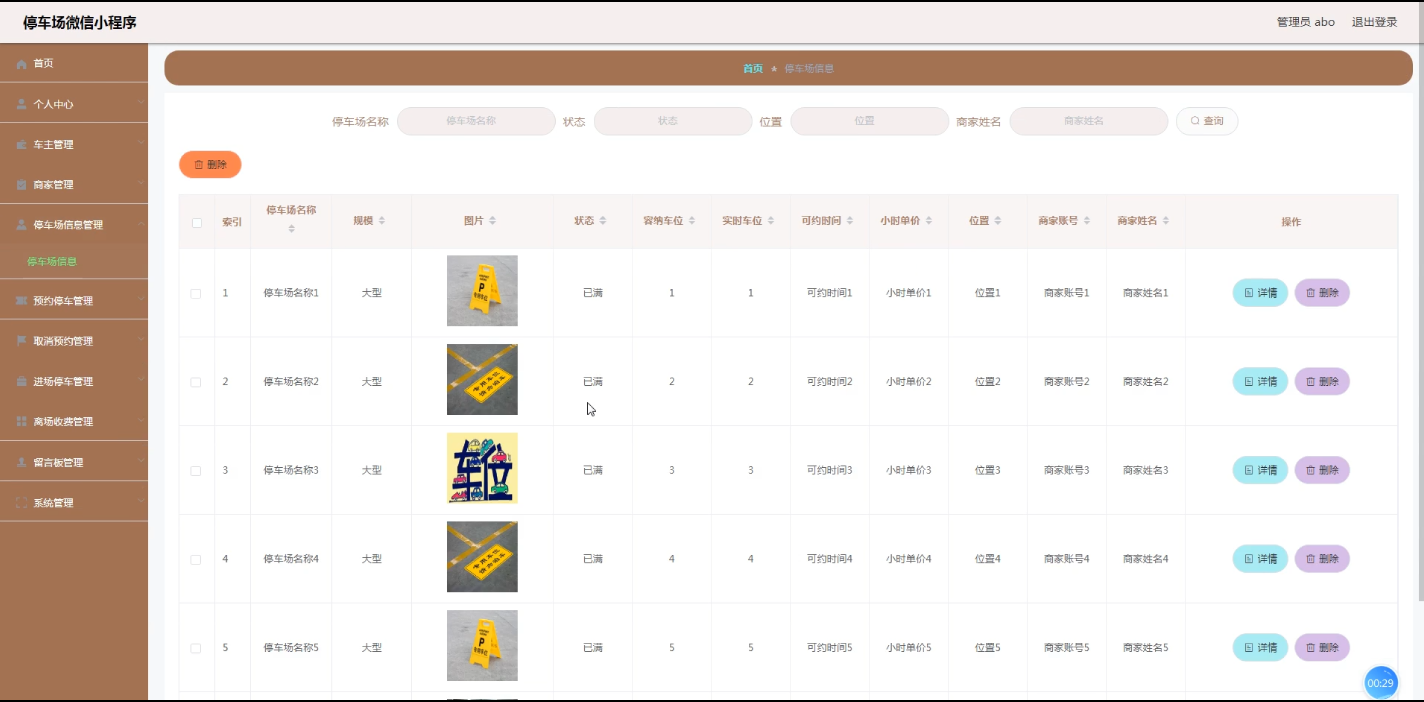Click the home icon beside 首页 in sidebar
1424x702 pixels.
pos(22,64)
